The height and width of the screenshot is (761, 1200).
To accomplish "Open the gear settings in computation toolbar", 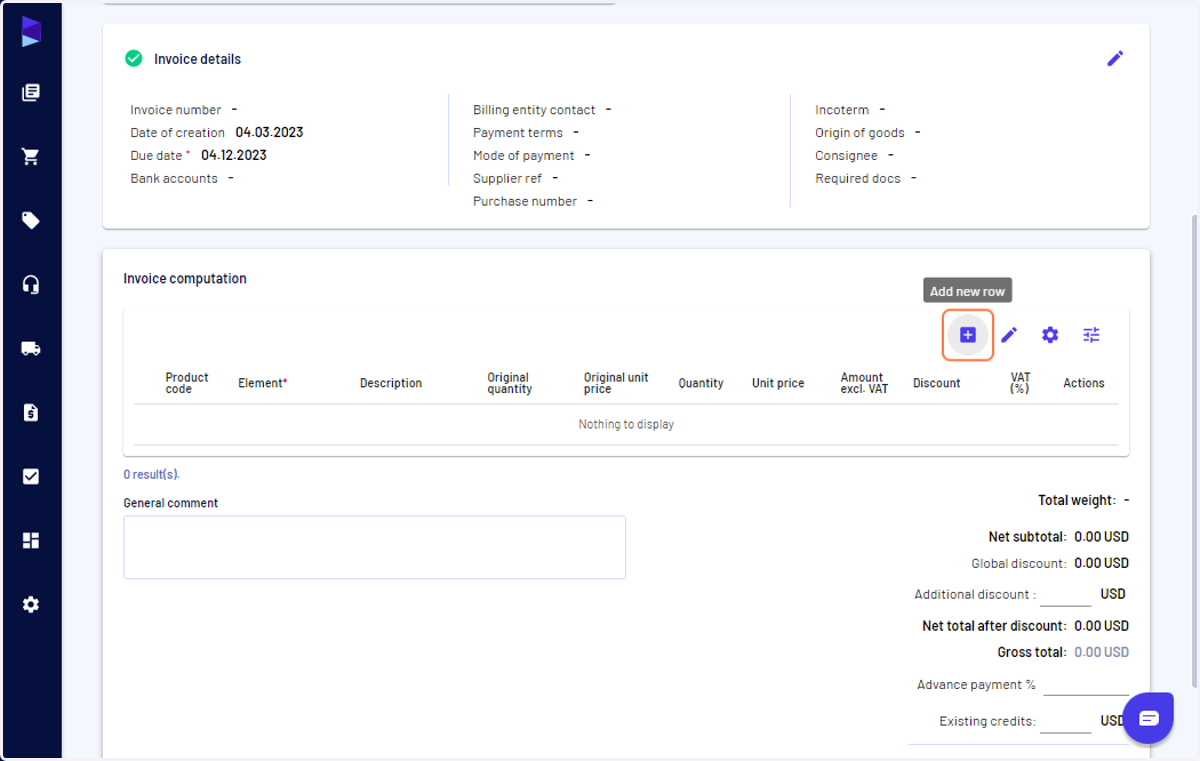I will (1050, 335).
